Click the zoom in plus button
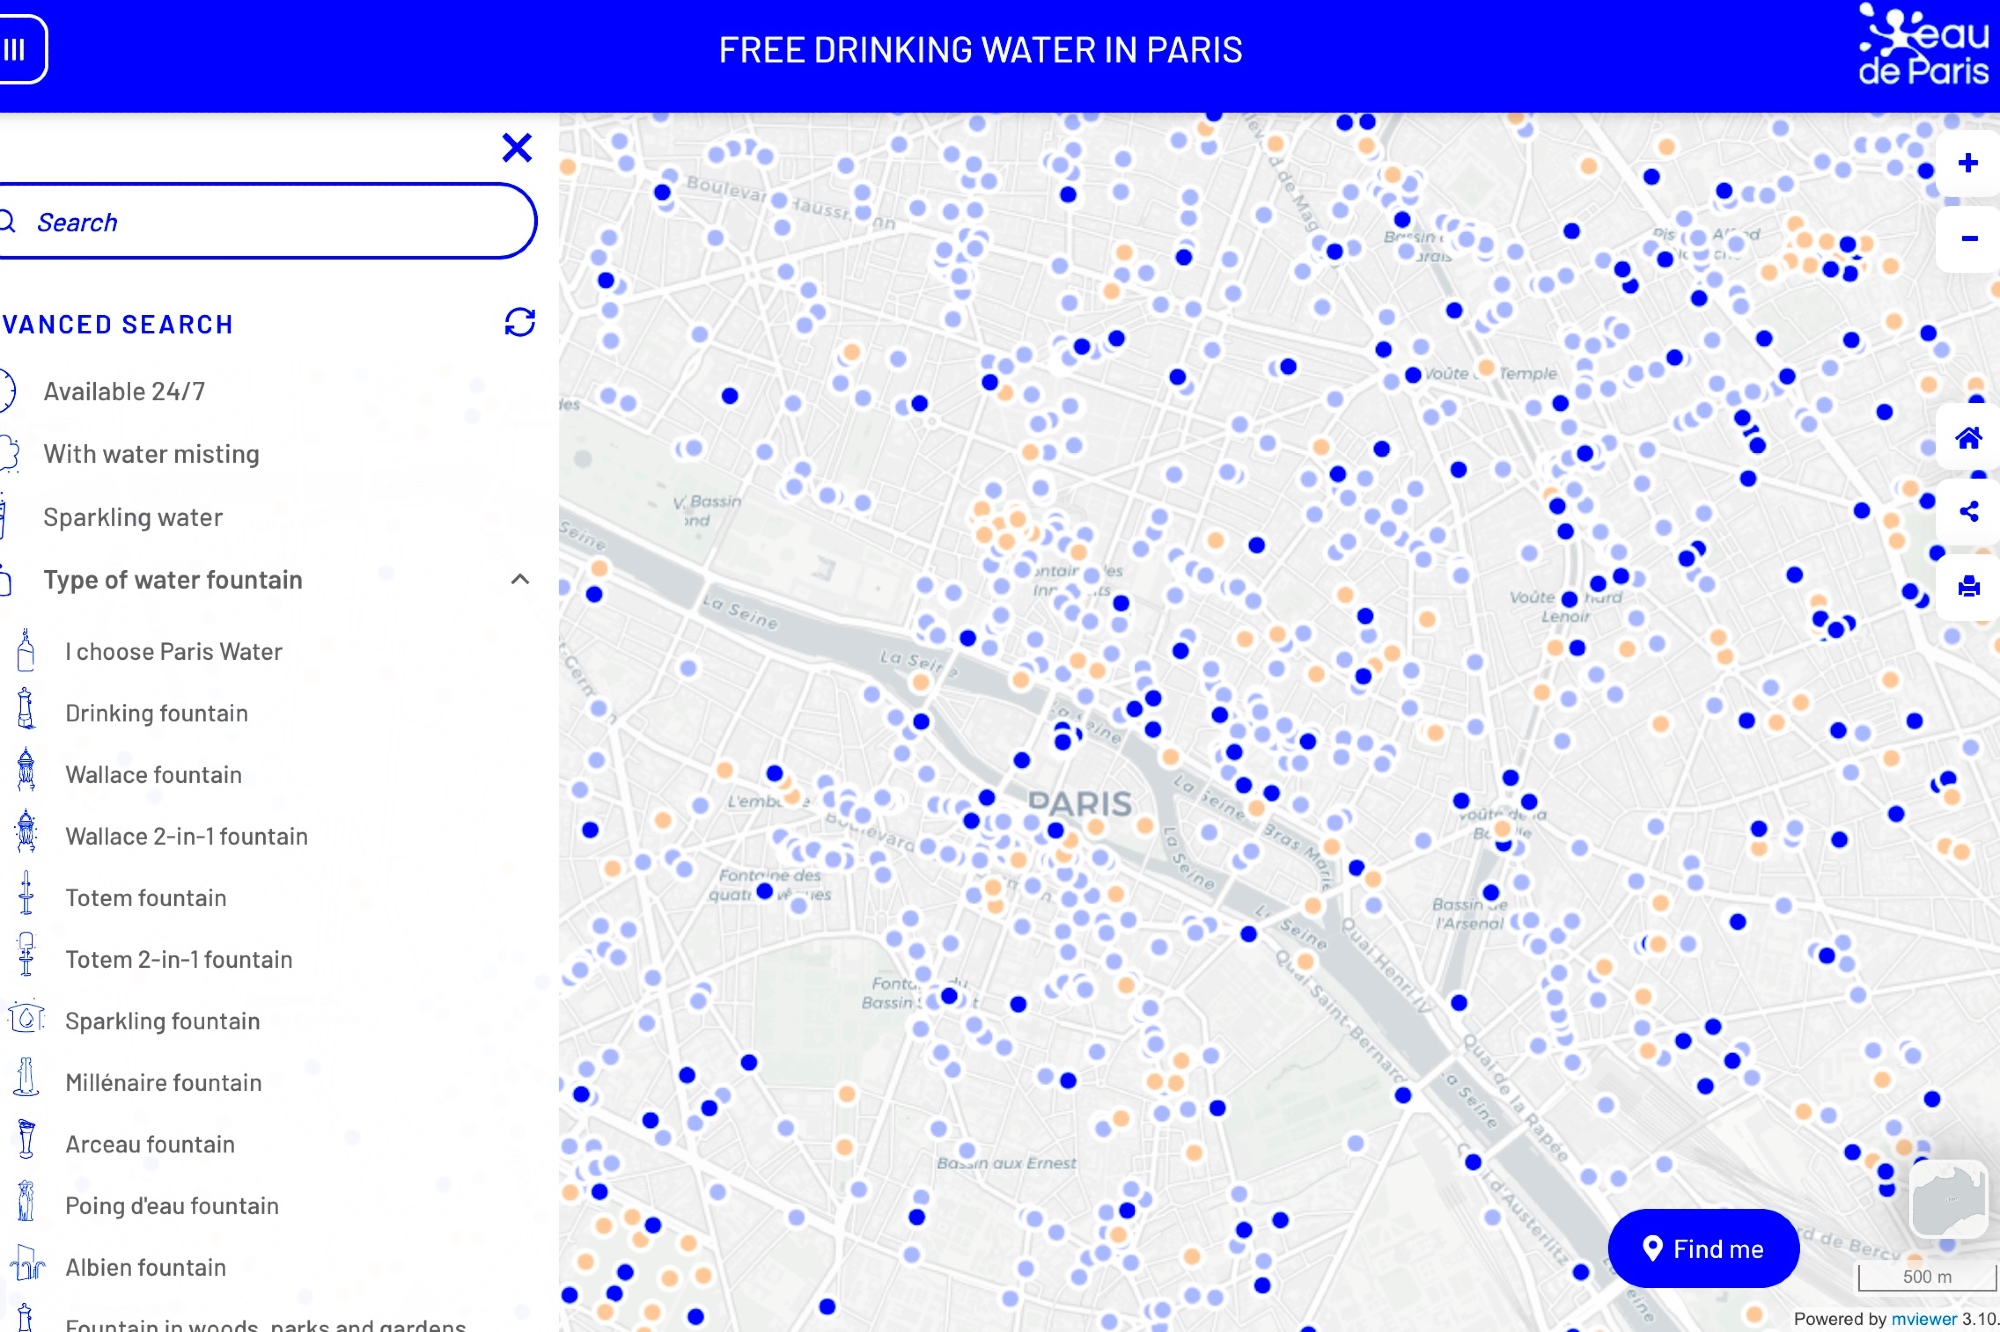Viewport: 2000px width, 1332px height. point(1967,163)
